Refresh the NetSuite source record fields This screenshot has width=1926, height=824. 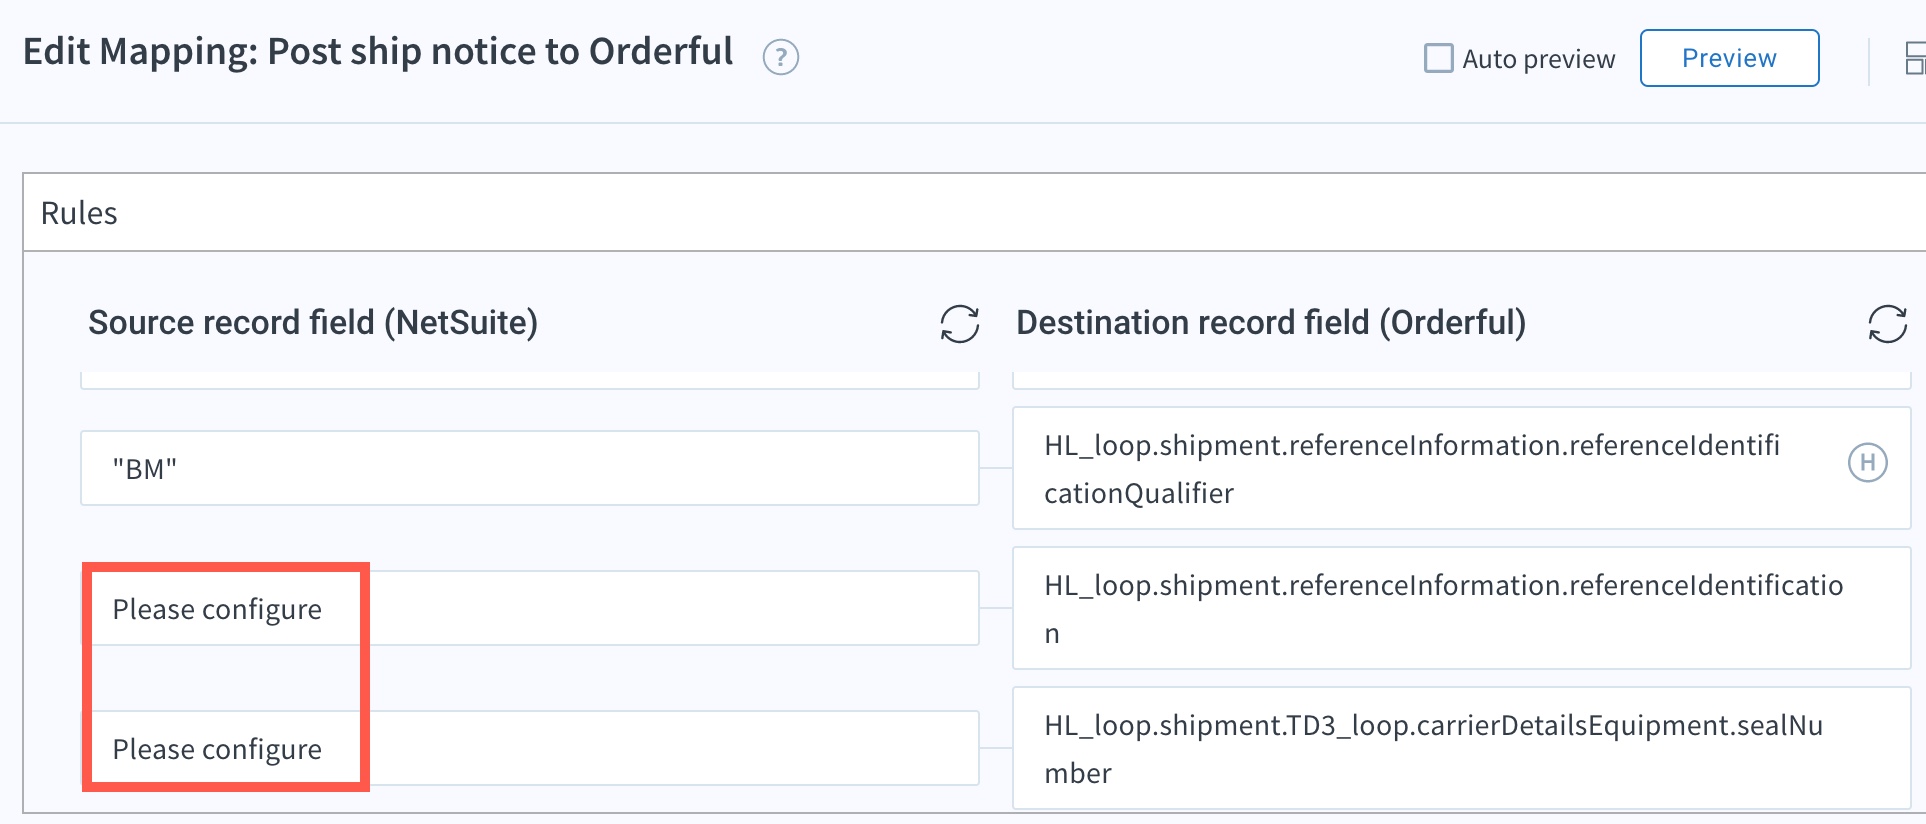point(959,324)
